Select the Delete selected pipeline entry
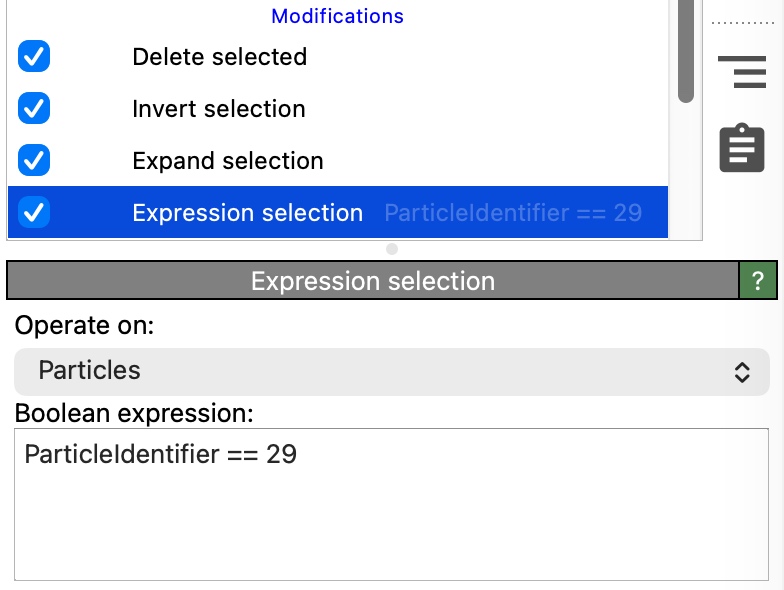 tap(219, 57)
